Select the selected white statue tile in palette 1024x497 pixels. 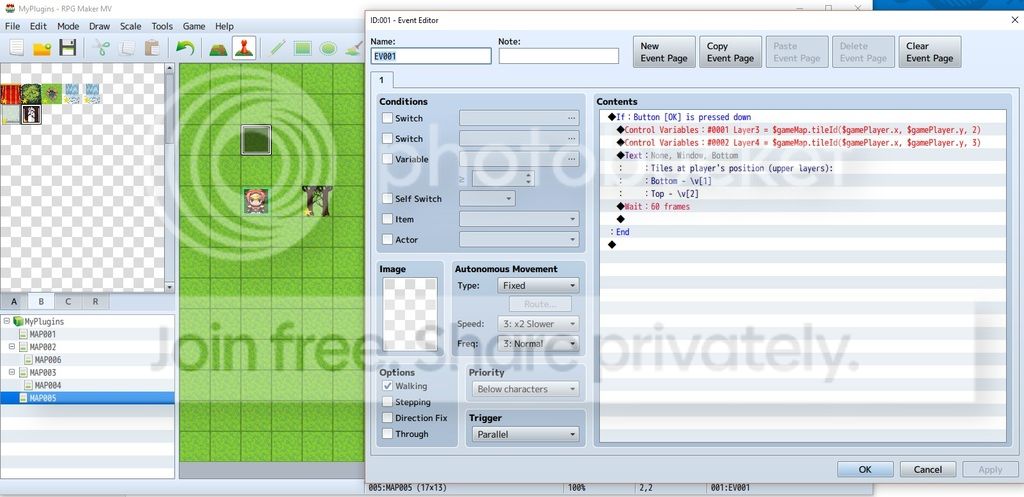(x=31, y=114)
